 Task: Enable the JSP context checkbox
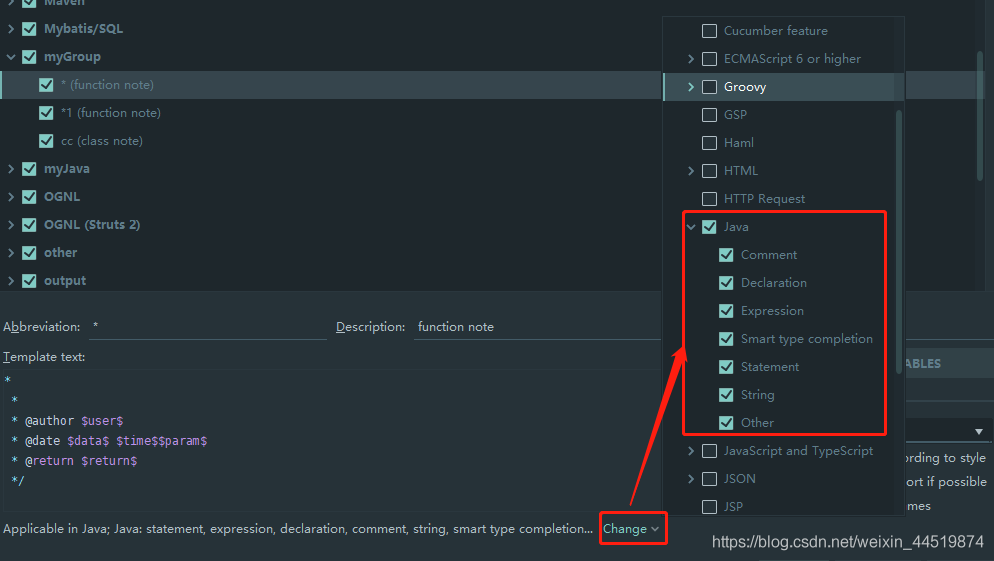pyautogui.click(x=709, y=506)
